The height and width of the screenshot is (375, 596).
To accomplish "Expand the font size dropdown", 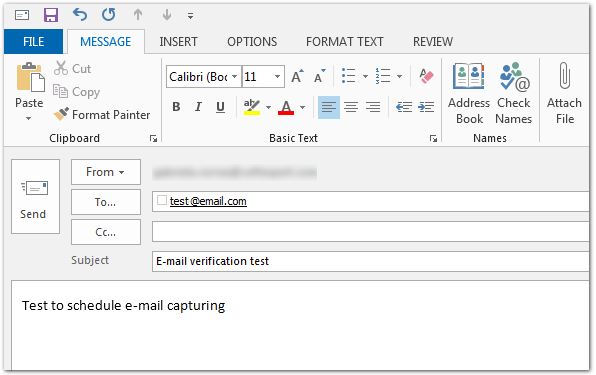I will click(x=277, y=77).
